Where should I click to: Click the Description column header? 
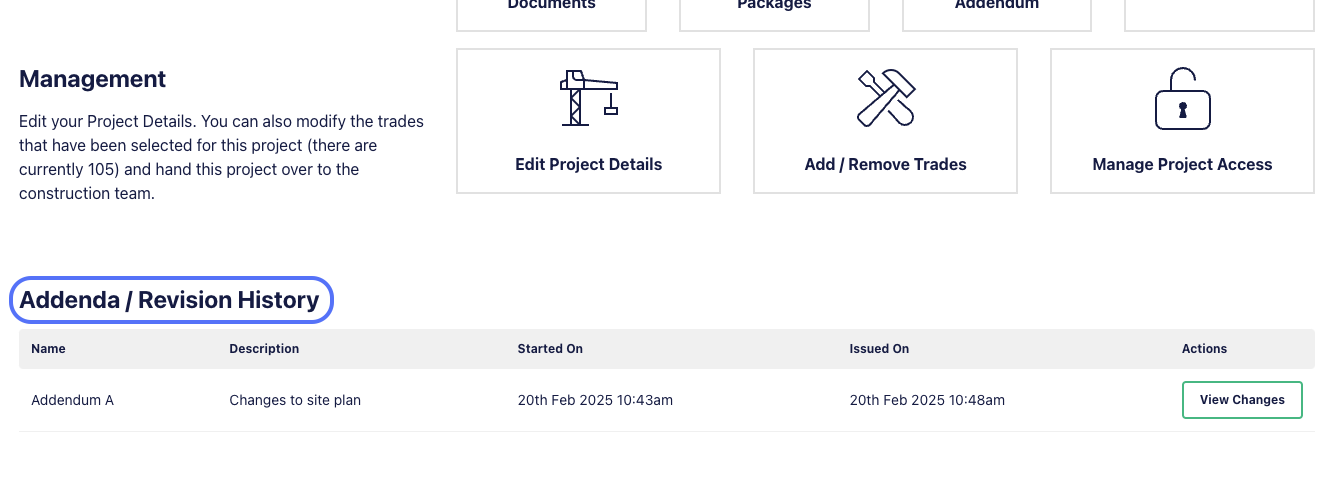pos(264,349)
